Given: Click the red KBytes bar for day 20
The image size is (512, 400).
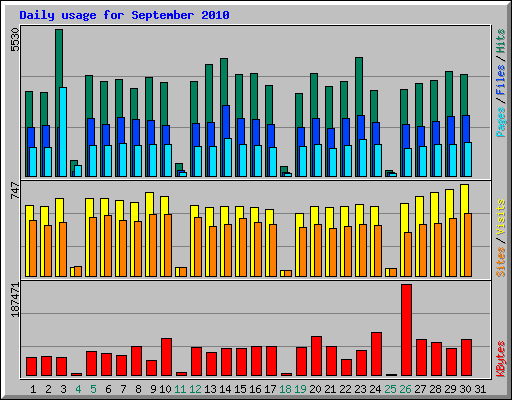Looking at the screenshot, I should pos(316,356).
